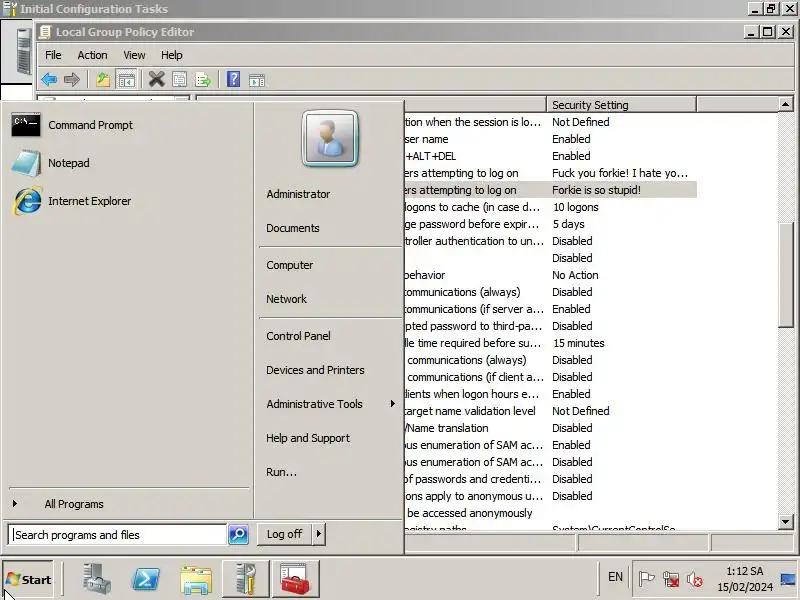Click Run... in Start menu
The height and width of the screenshot is (600, 800).
click(x=281, y=472)
